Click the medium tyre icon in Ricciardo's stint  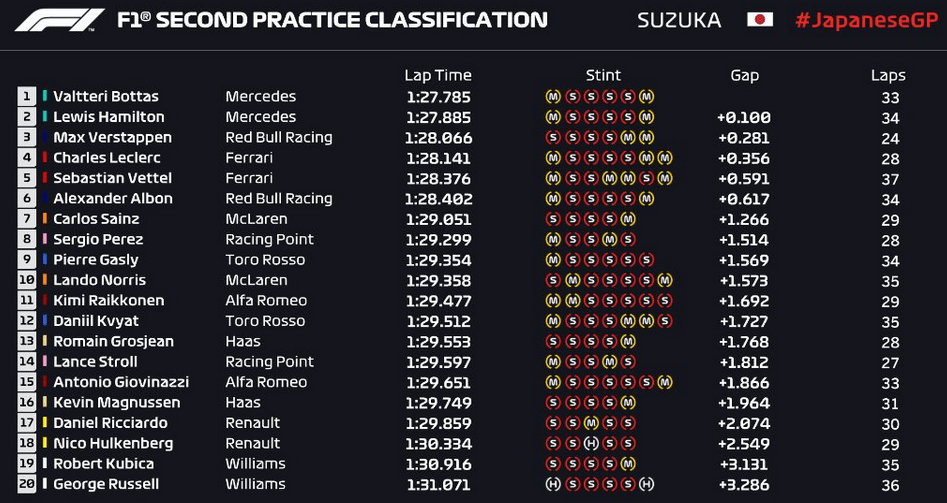tap(591, 423)
